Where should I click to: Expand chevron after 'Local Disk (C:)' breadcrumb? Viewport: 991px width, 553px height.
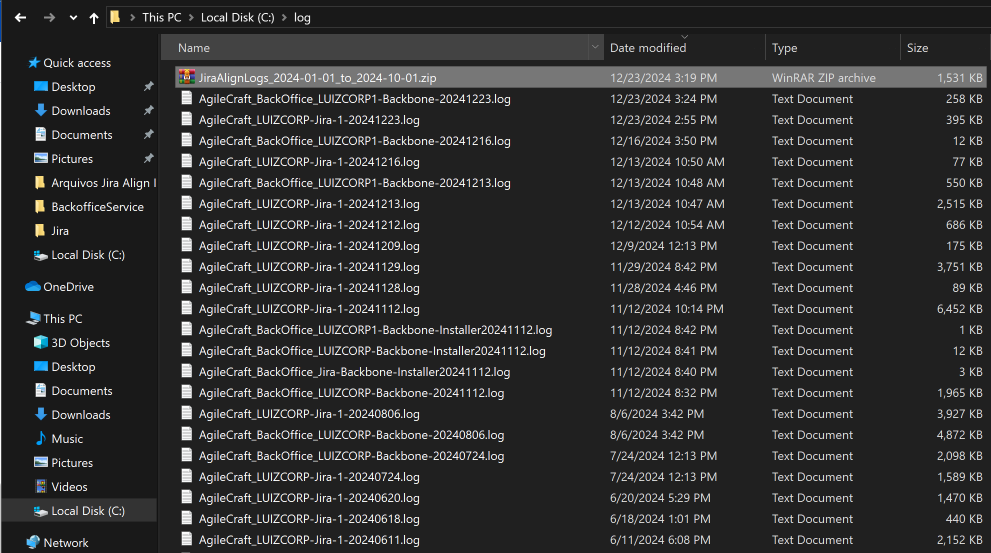coord(284,18)
